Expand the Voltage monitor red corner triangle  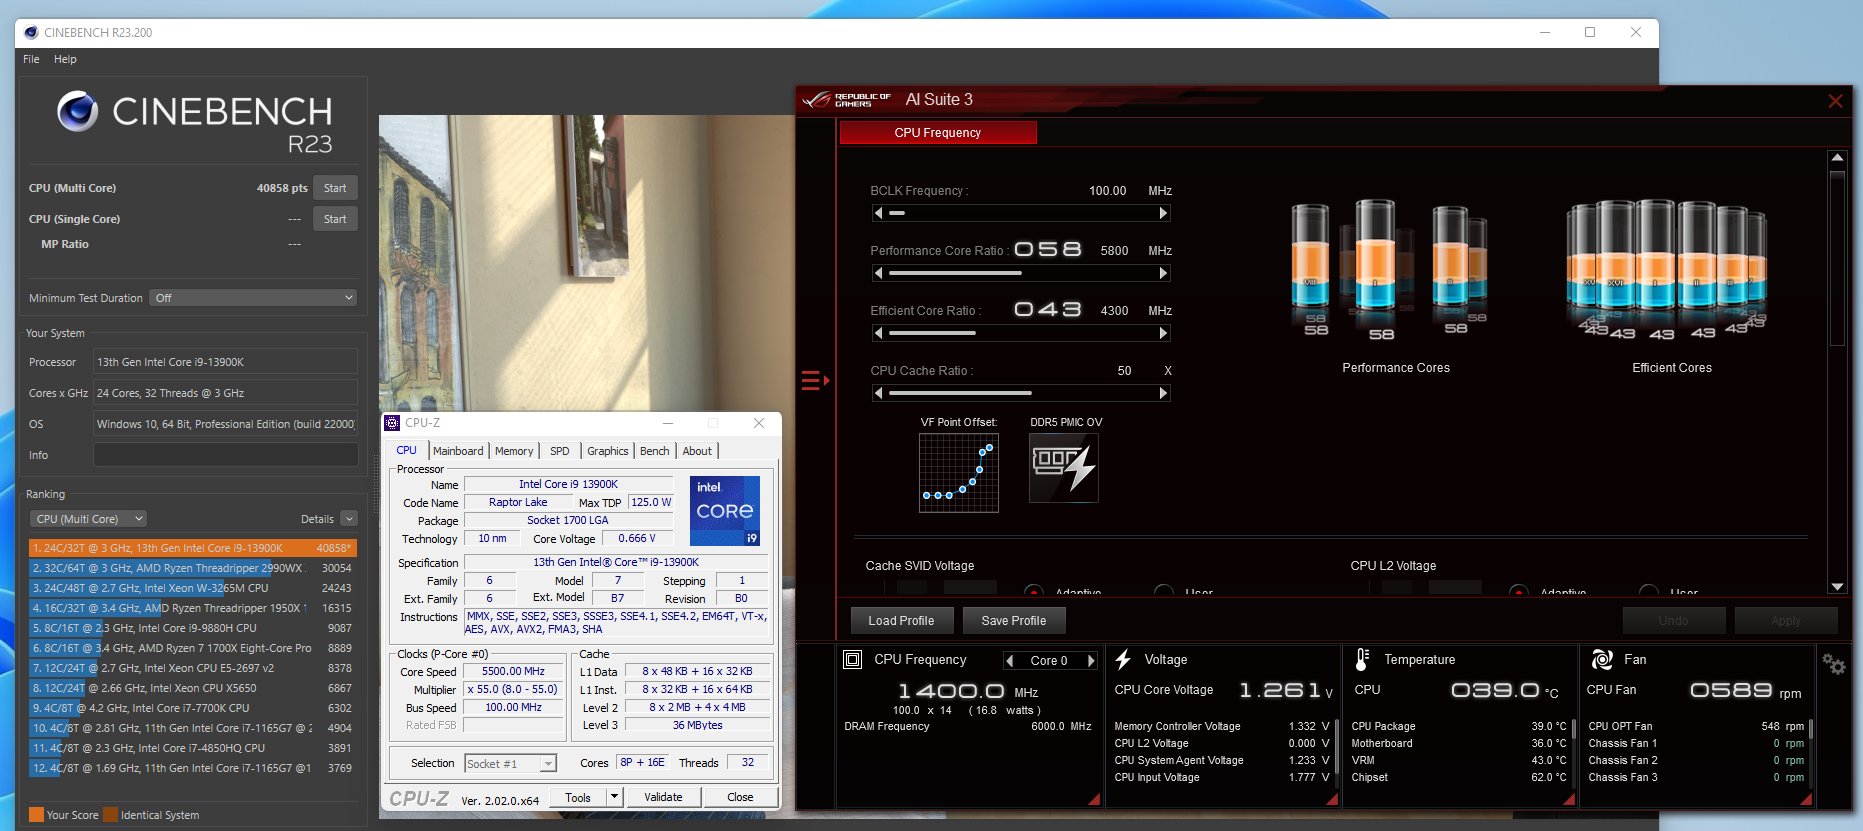(x=1332, y=799)
